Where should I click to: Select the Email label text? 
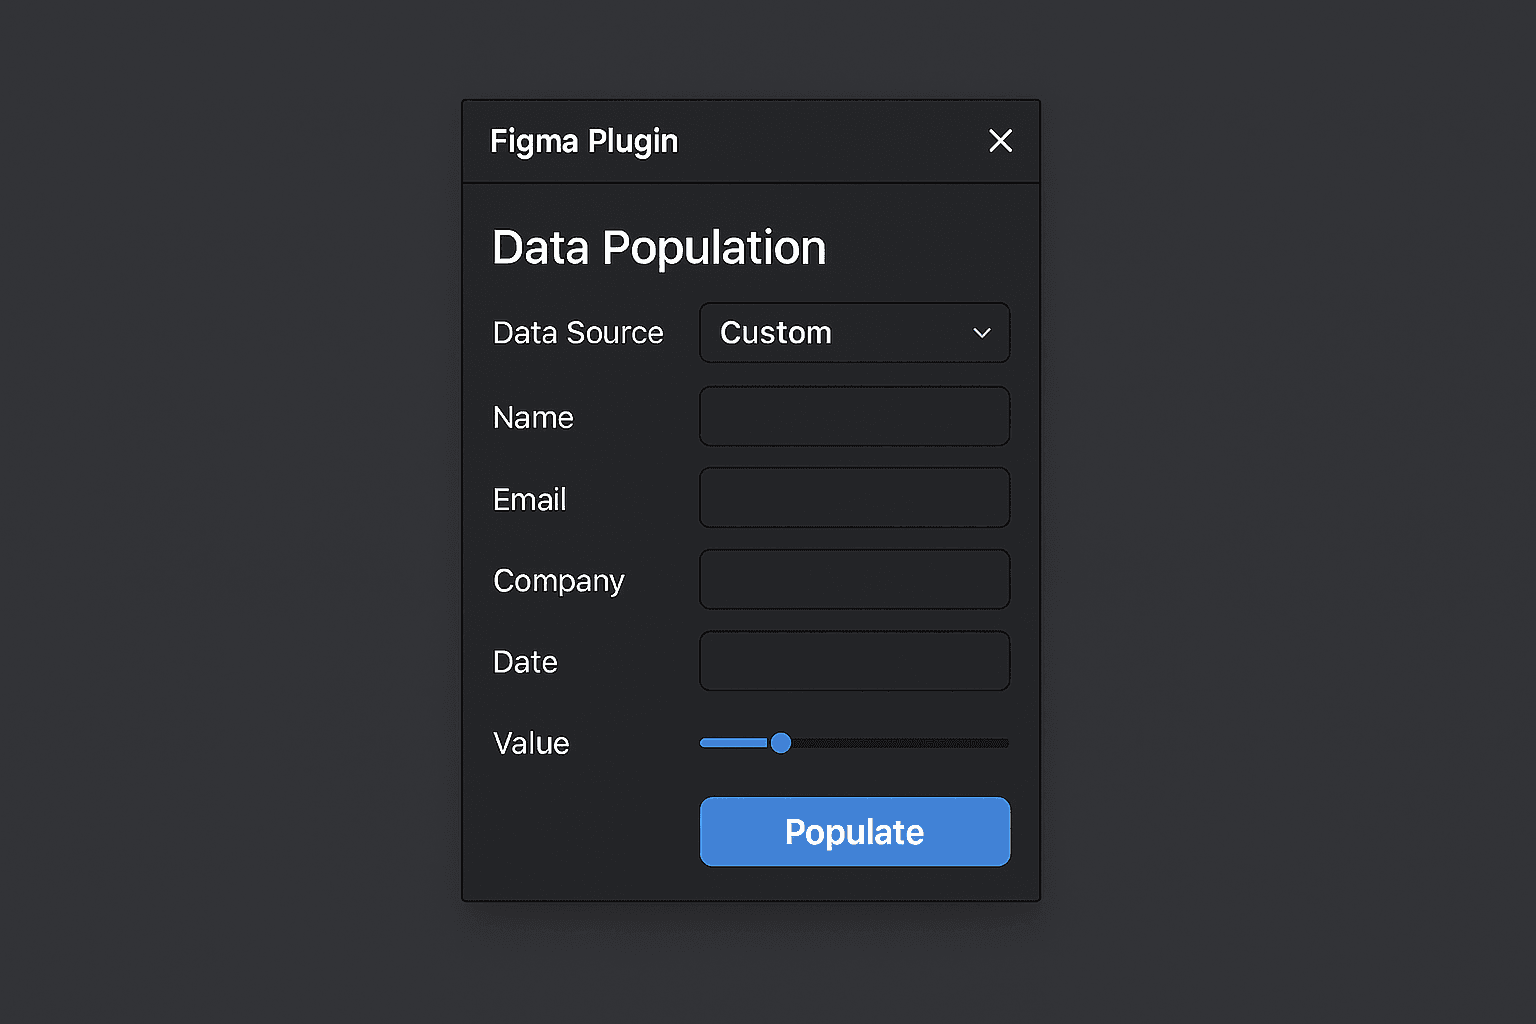click(x=529, y=499)
